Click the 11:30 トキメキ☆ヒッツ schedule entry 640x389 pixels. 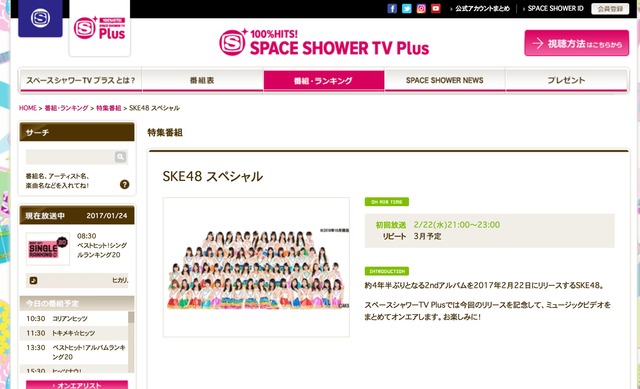[74, 333]
